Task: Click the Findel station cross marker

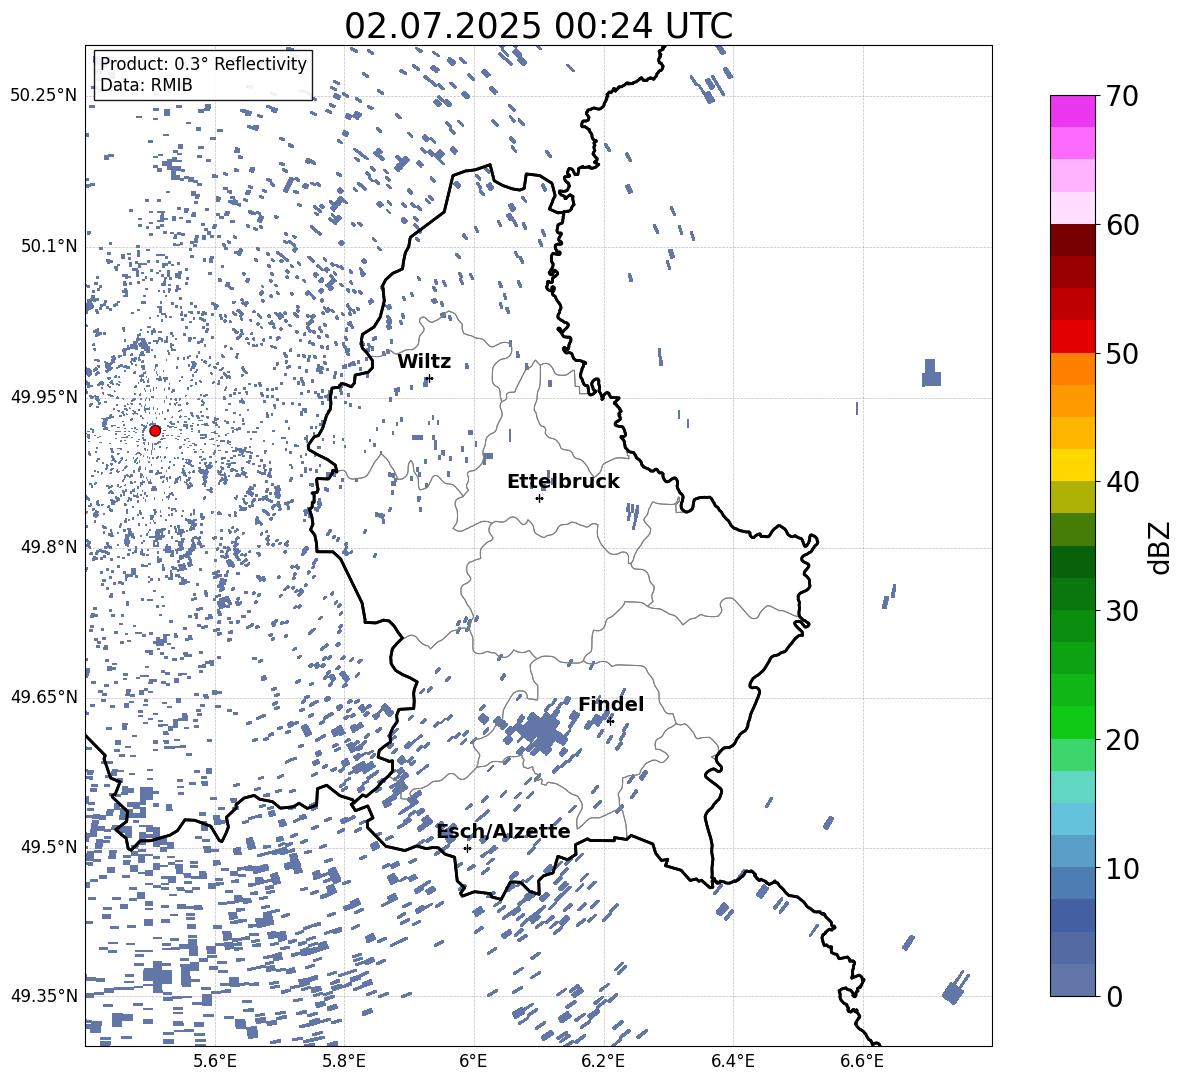Action: (610, 721)
